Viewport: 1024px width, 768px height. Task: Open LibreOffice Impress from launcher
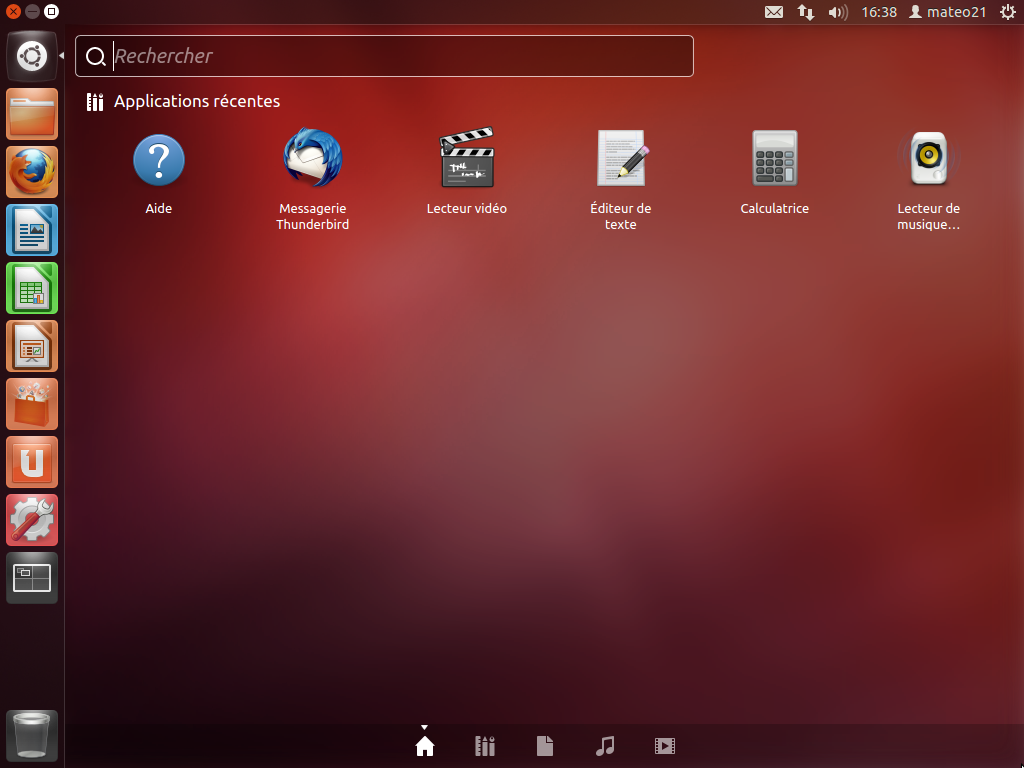(32, 346)
